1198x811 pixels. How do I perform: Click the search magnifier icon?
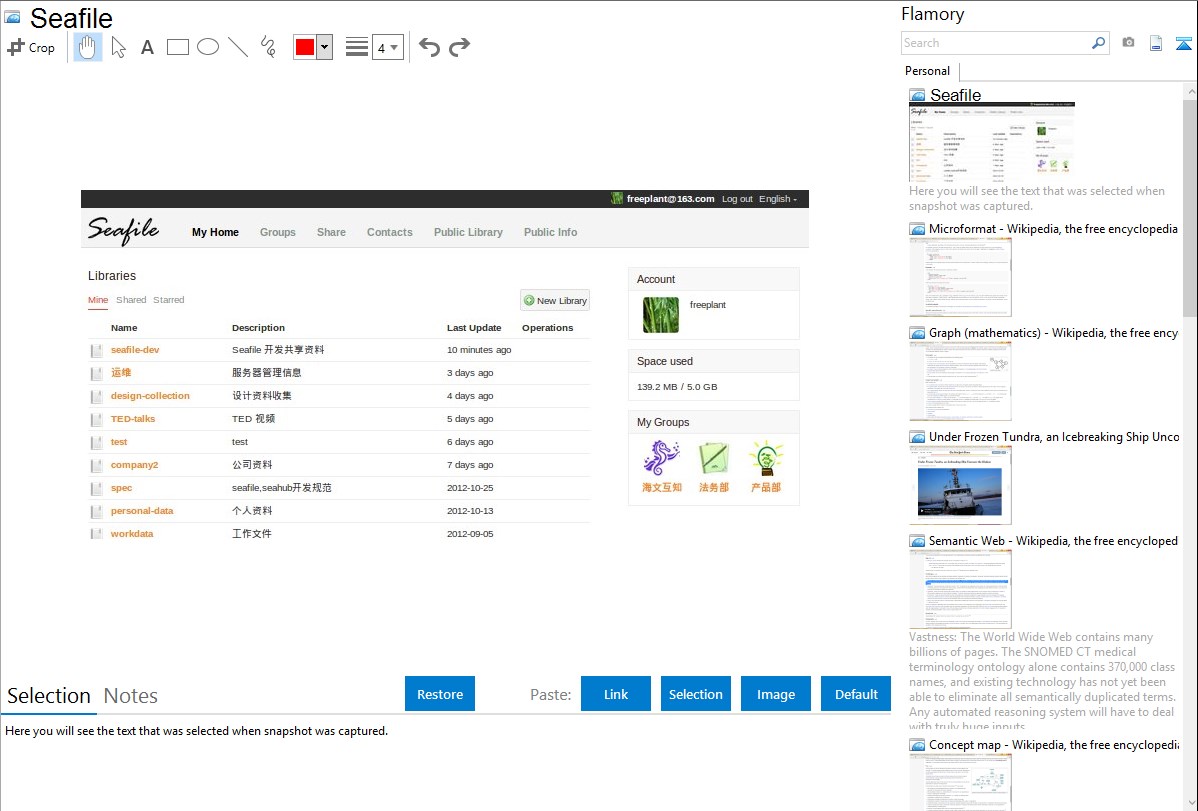click(x=1098, y=43)
